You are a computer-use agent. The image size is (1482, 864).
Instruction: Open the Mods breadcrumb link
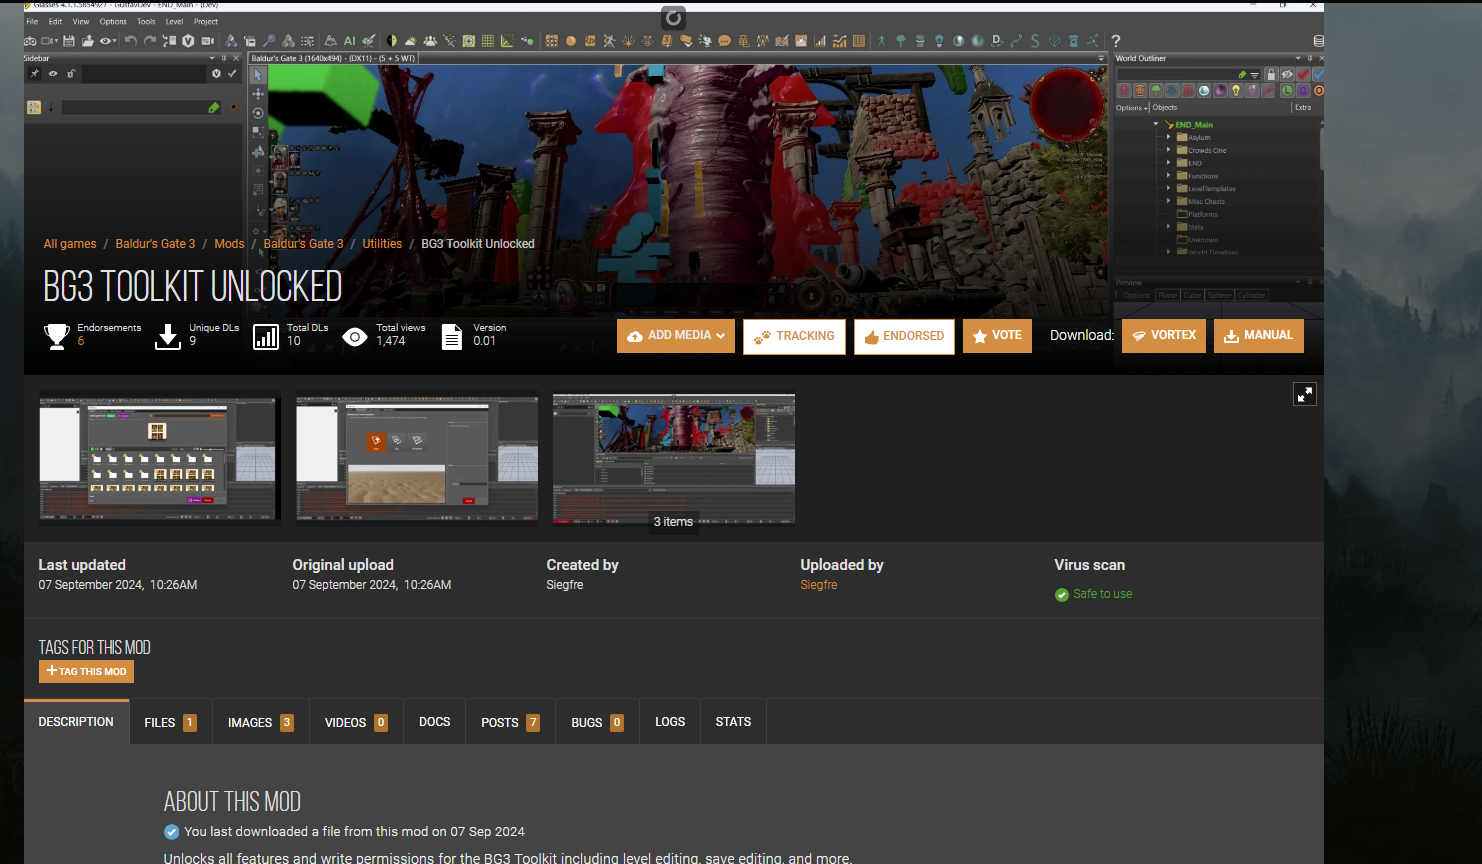coord(229,244)
